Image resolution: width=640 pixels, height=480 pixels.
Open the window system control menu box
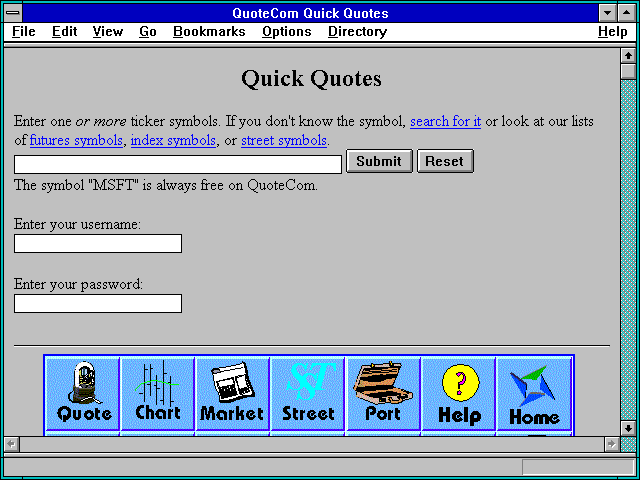[13, 13]
